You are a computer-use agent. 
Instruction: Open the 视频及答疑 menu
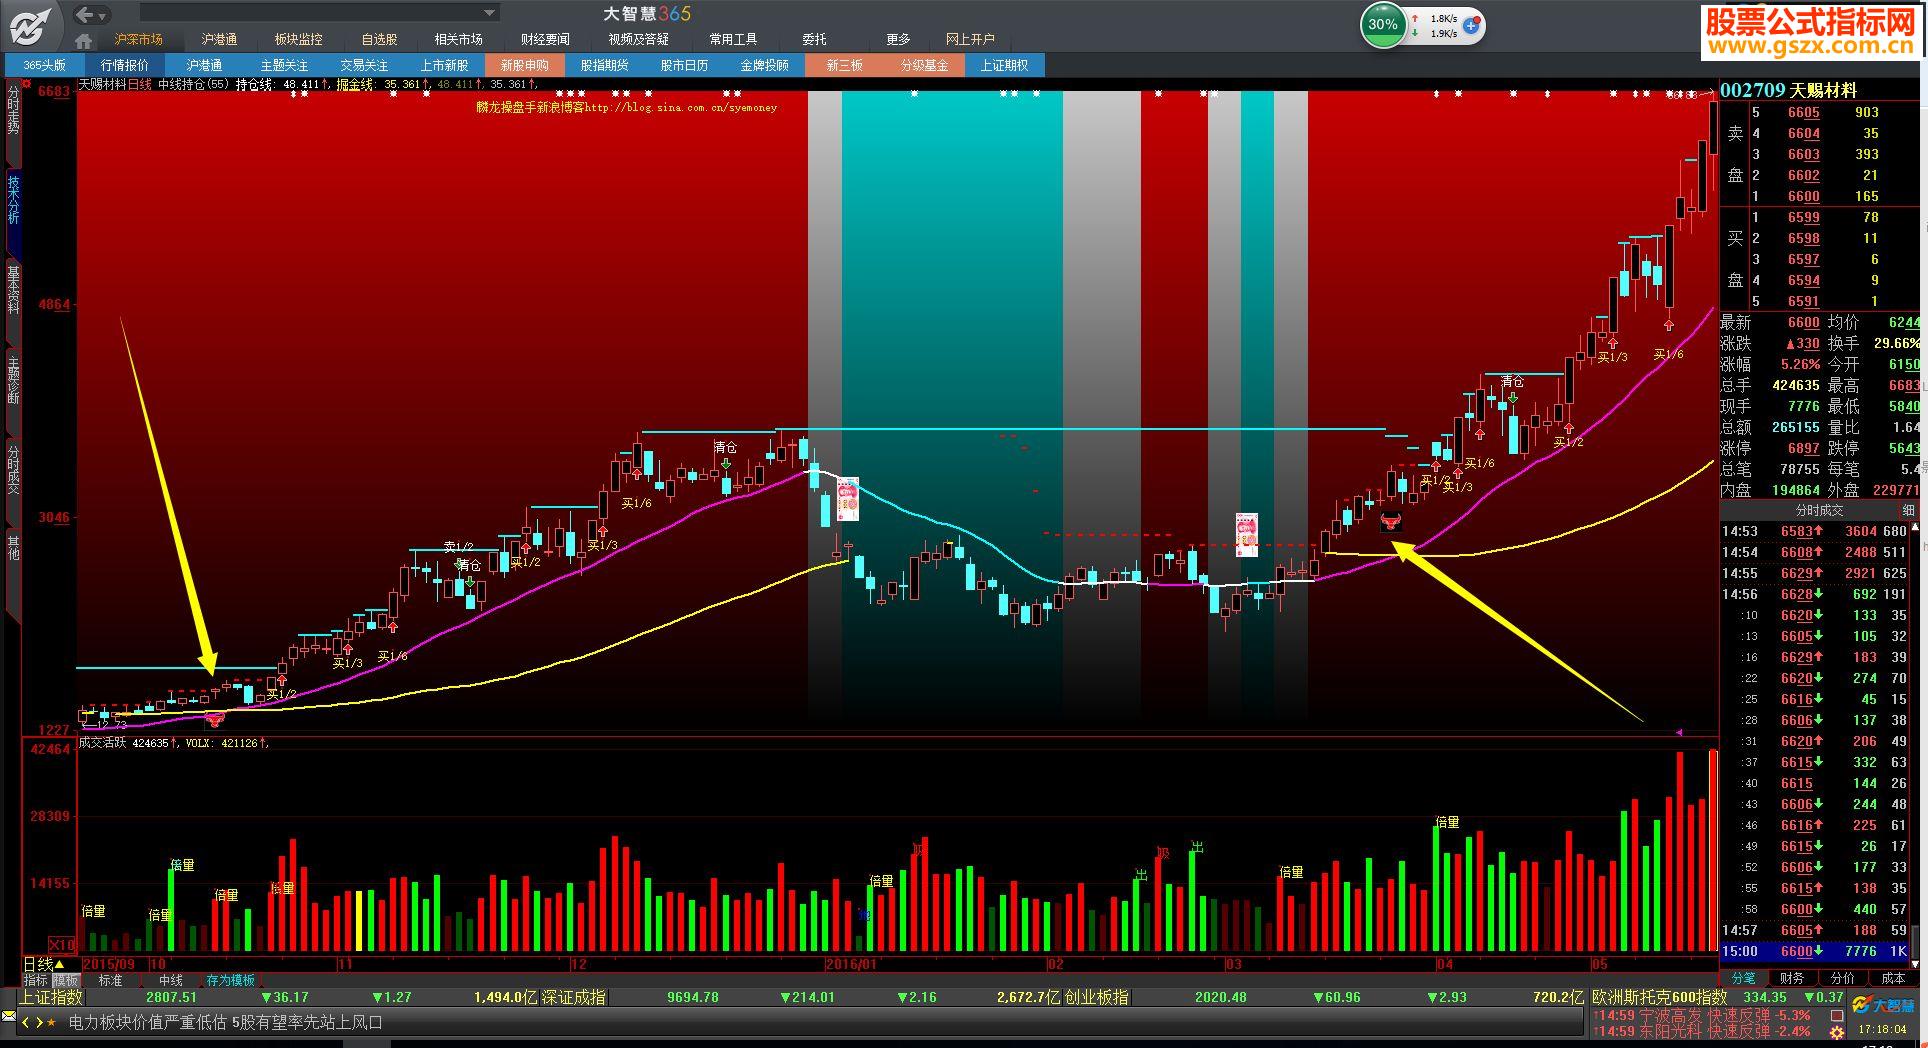pyautogui.click(x=638, y=39)
